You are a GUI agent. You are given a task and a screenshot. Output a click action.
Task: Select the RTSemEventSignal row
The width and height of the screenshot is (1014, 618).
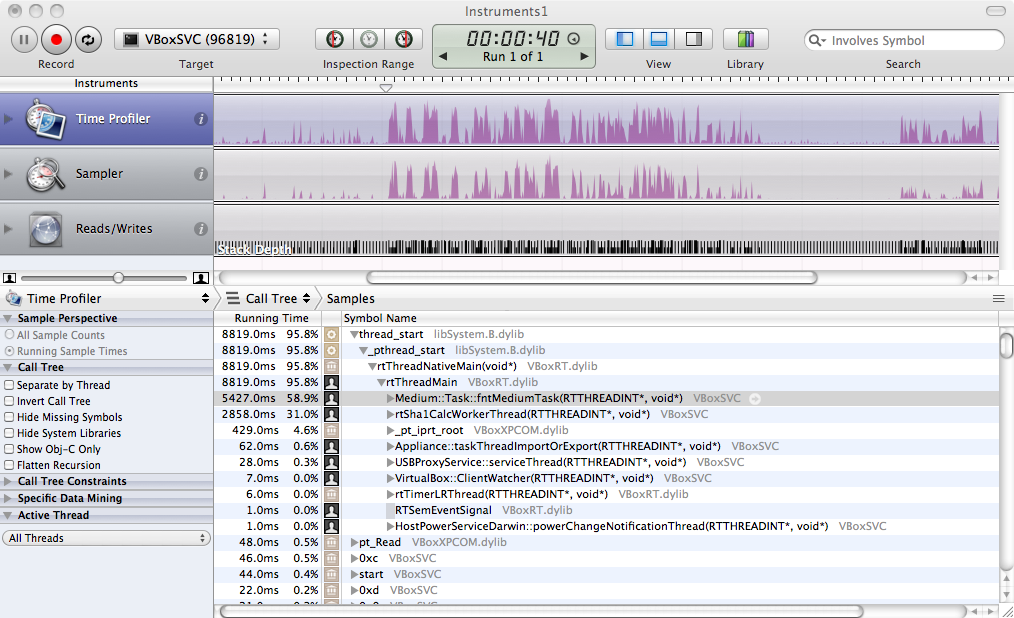click(x=607, y=511)
